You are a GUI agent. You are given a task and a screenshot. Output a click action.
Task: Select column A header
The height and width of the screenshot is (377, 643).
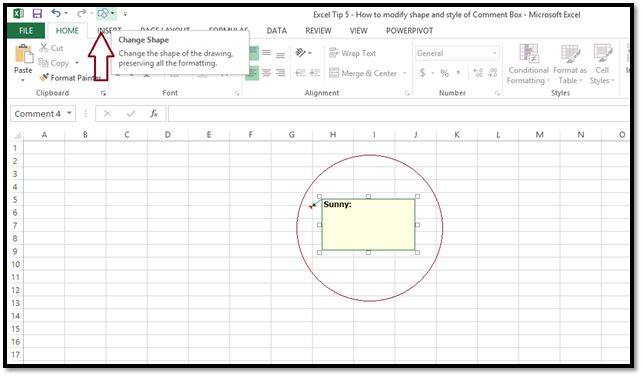point(44,135)
